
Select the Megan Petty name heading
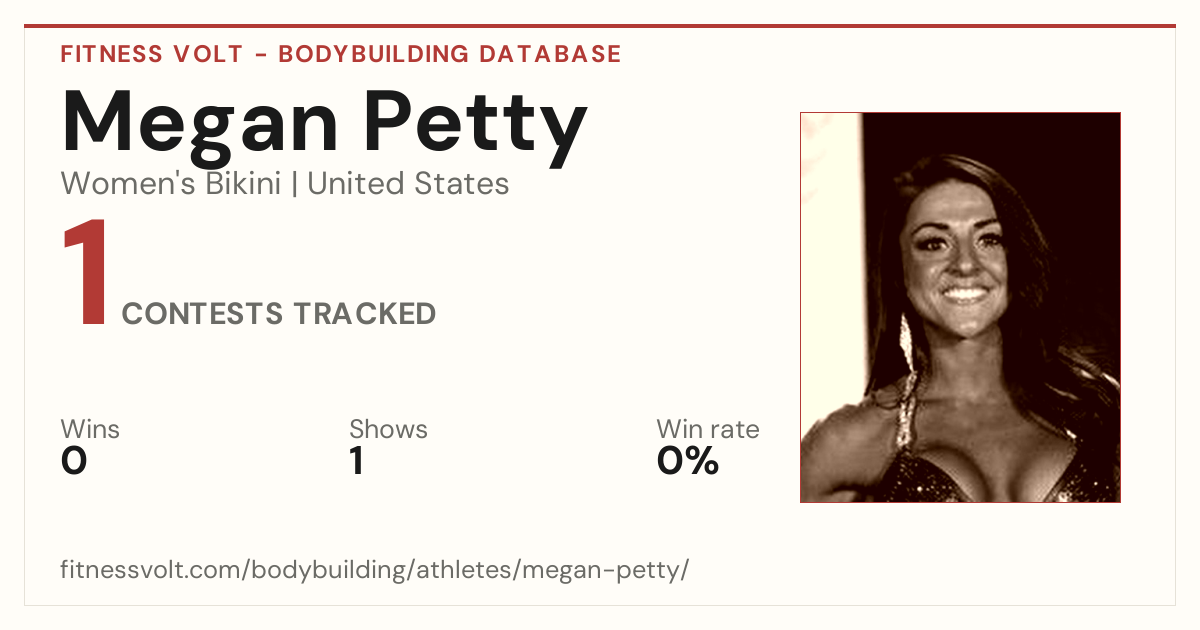click(x=324, y=128)
